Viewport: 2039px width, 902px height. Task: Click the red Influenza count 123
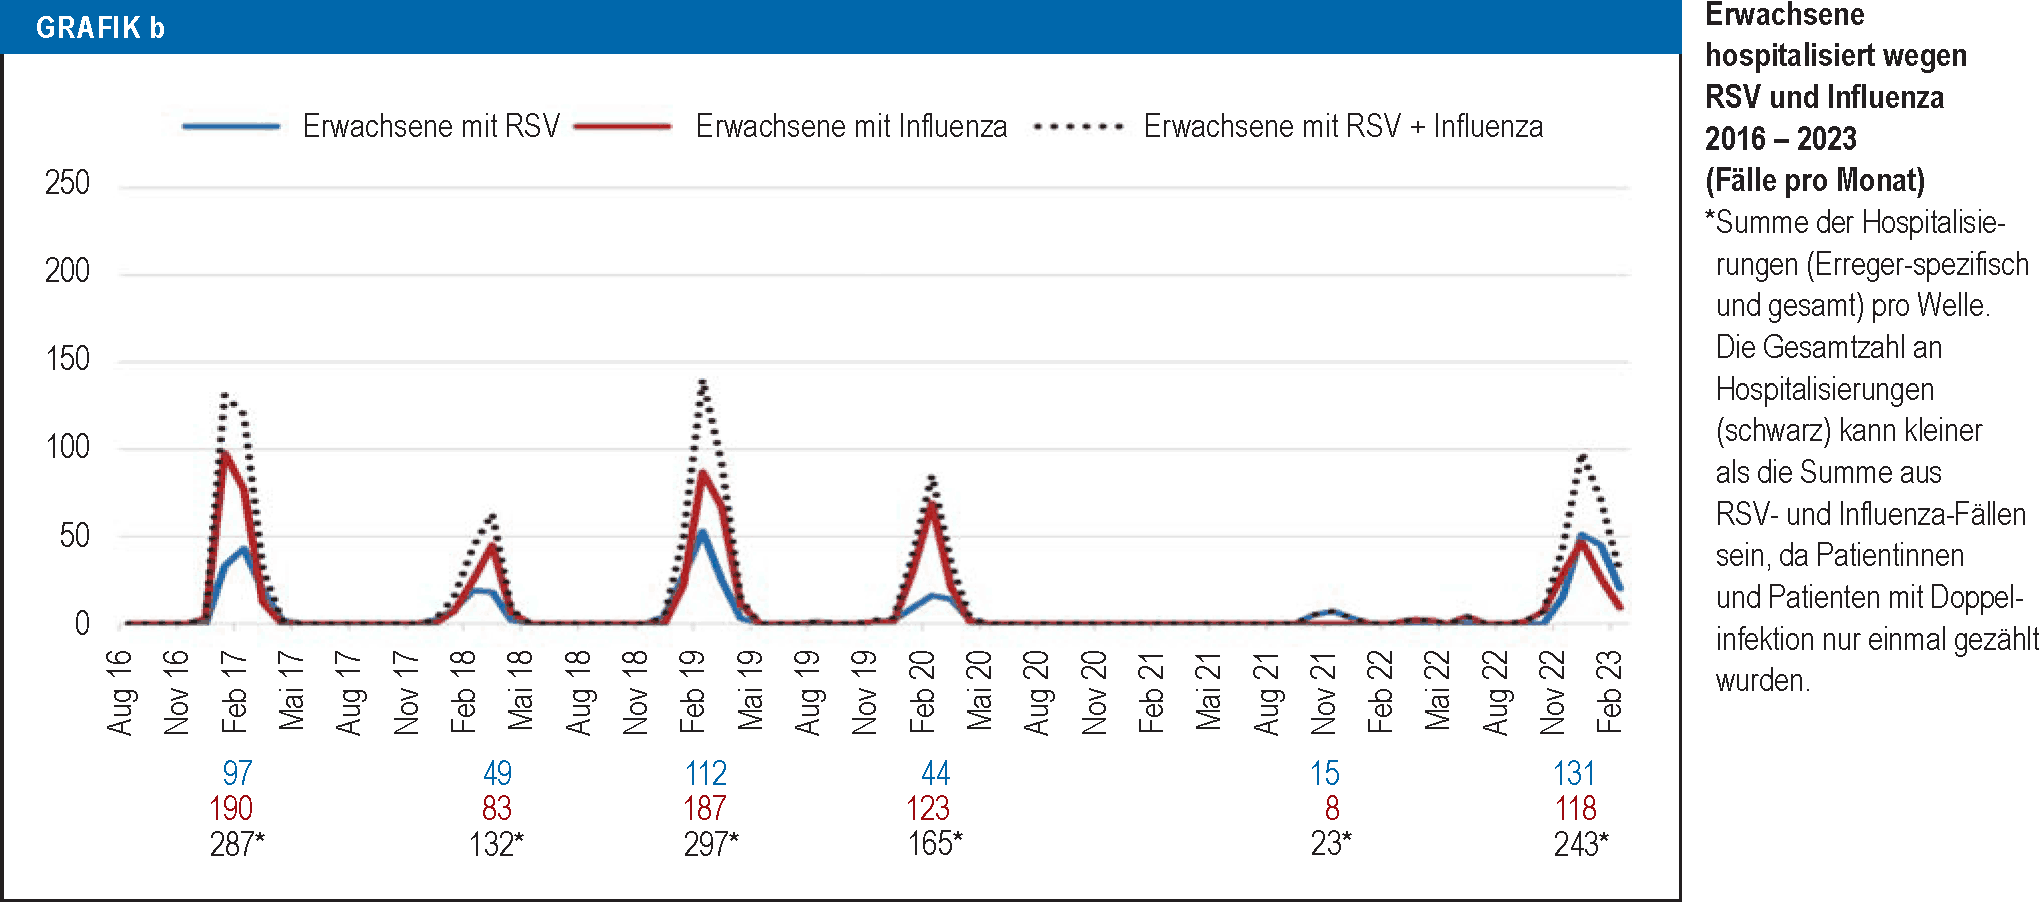928,808
